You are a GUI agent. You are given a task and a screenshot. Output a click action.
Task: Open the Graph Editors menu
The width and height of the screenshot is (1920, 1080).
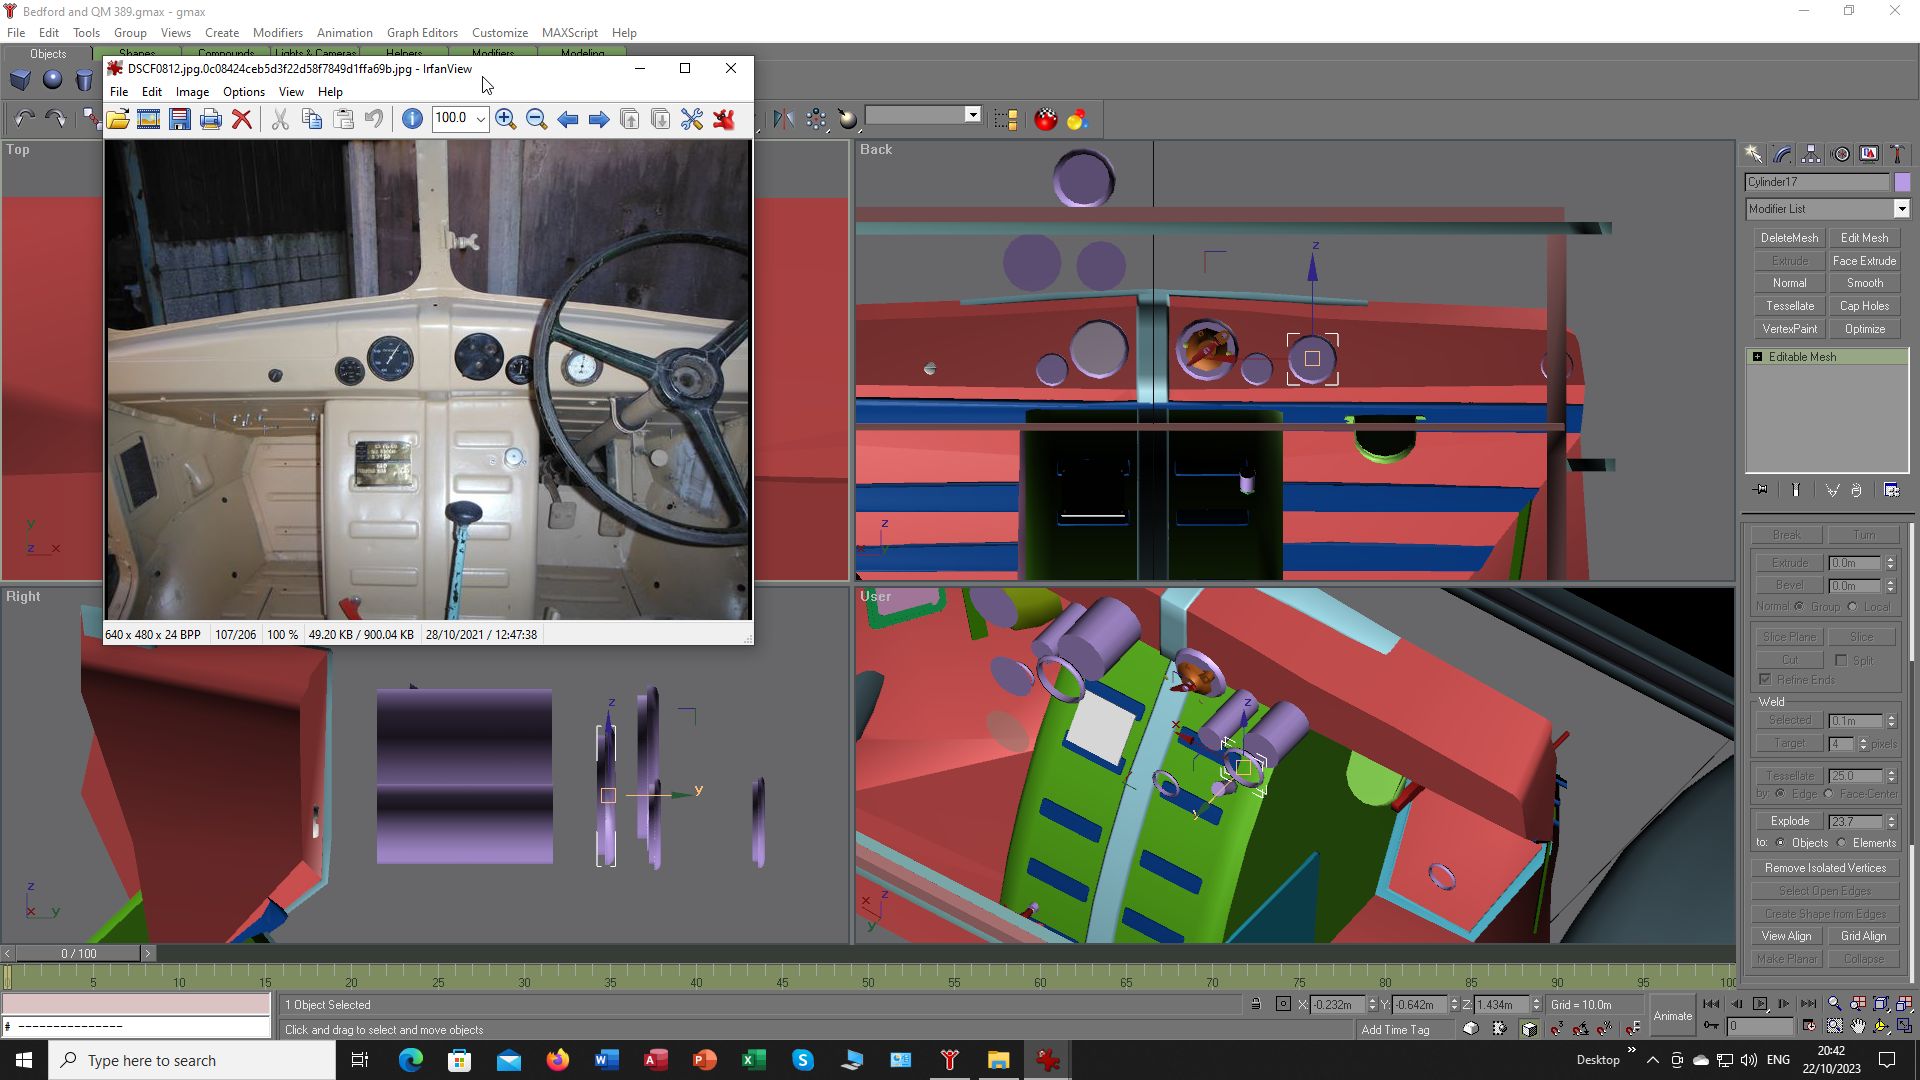(422, 33)
